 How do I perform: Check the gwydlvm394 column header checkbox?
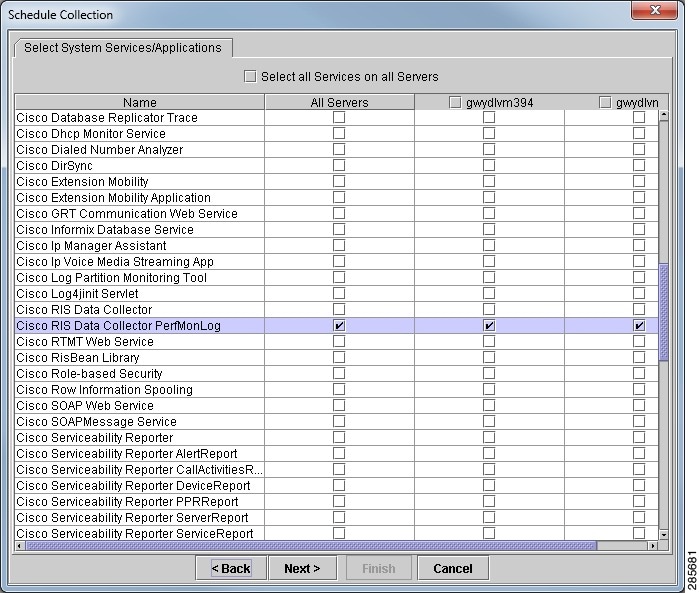coord(455,103)
